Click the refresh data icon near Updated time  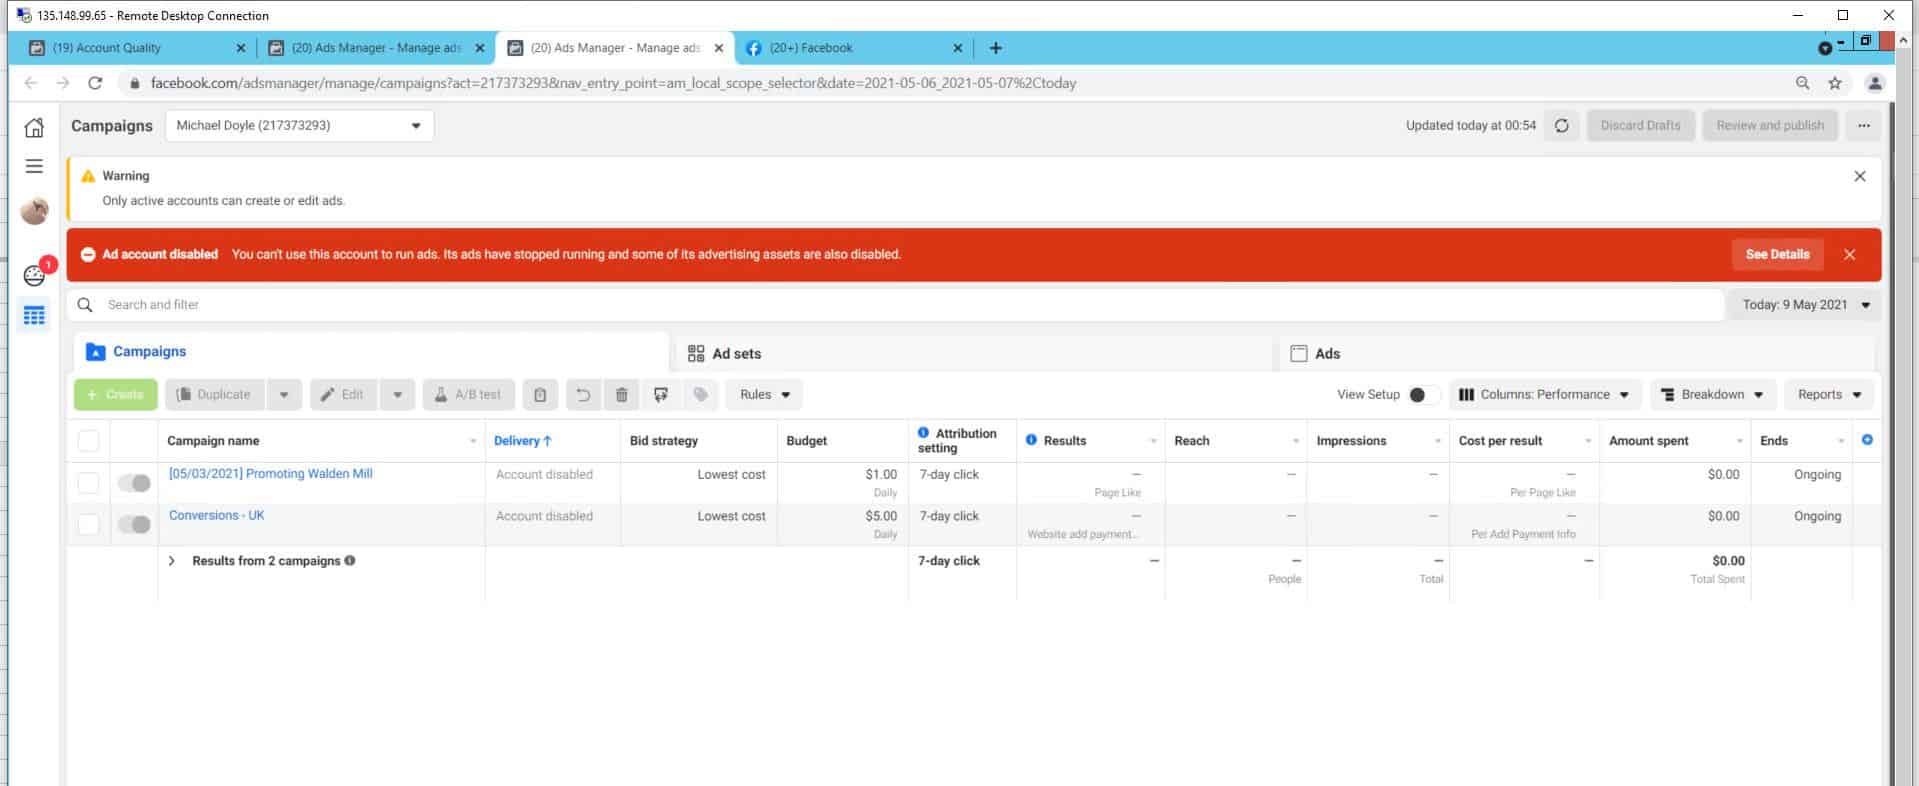click(1561, 126)
